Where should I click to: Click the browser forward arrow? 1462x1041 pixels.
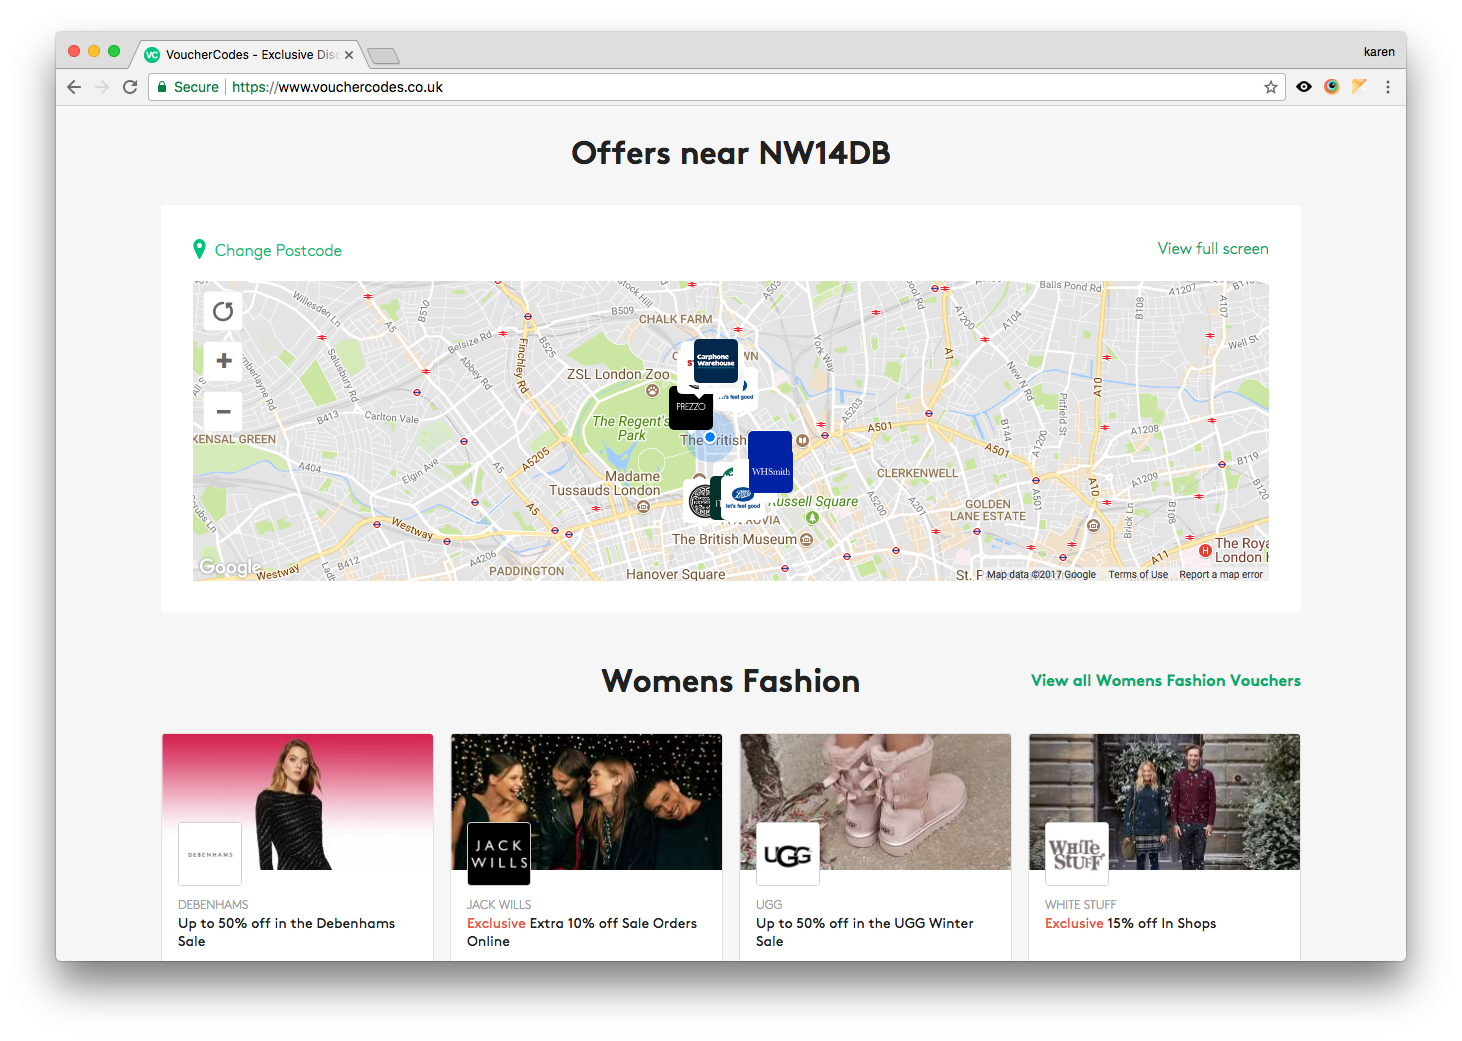click(102, 87)
